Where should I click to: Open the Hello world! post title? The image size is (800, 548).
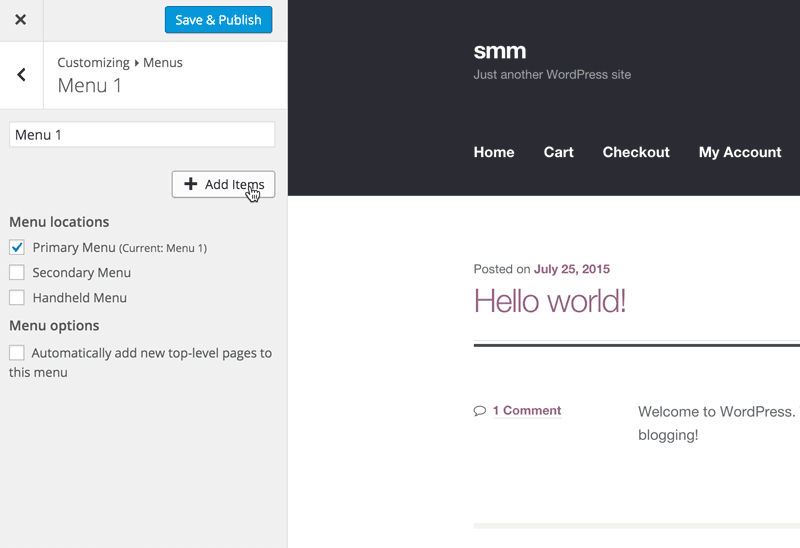coord(550,301)
